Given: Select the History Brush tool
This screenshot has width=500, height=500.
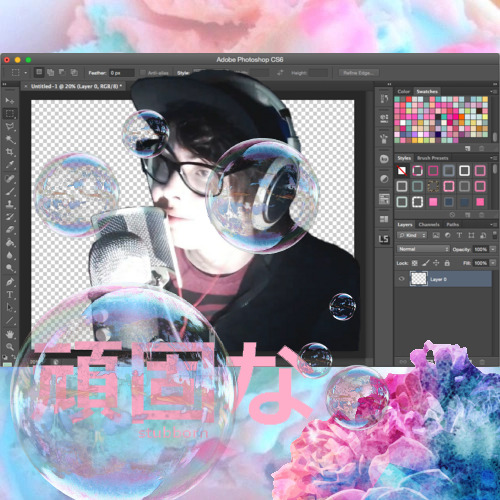Looking at the screenshot, I should point(10,217).
